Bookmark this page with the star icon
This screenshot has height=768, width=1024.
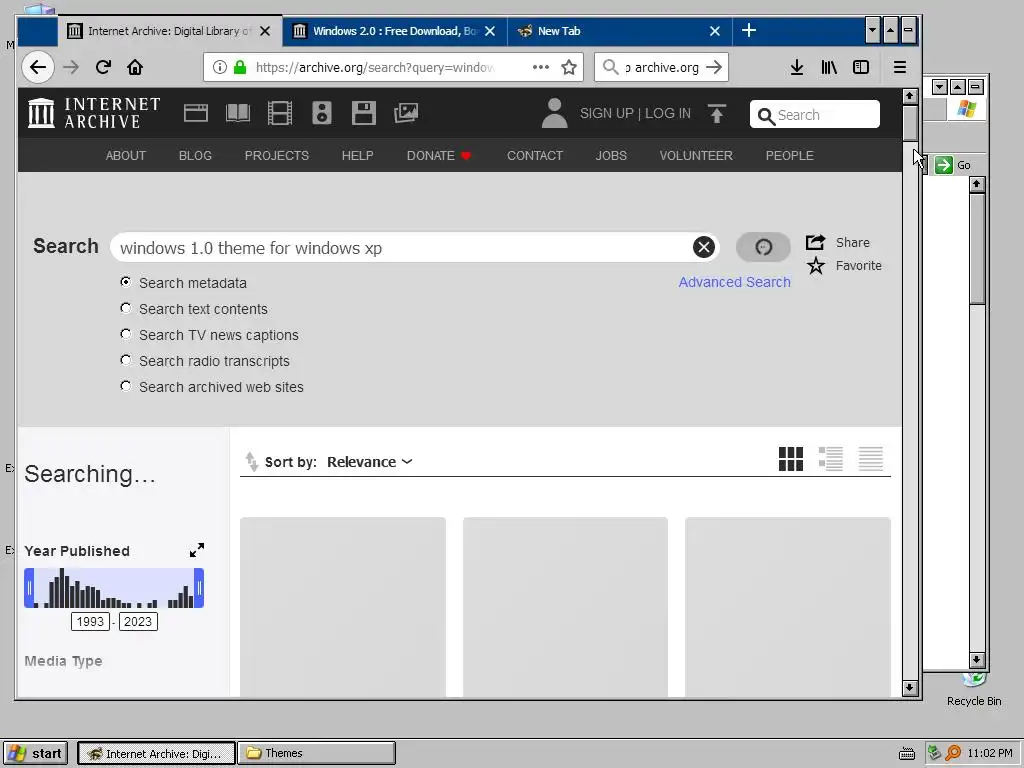569,67
